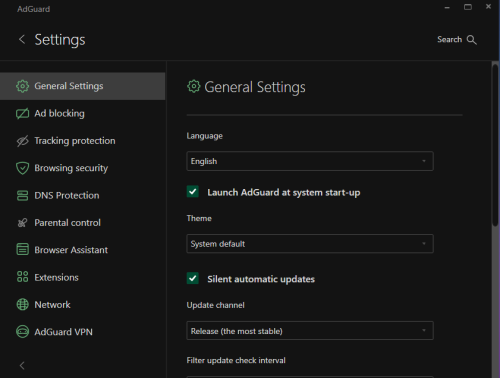500x378 pixels.
Task: Collapse the sidebar with the bottom chevron
Action: tap(22, 366)
